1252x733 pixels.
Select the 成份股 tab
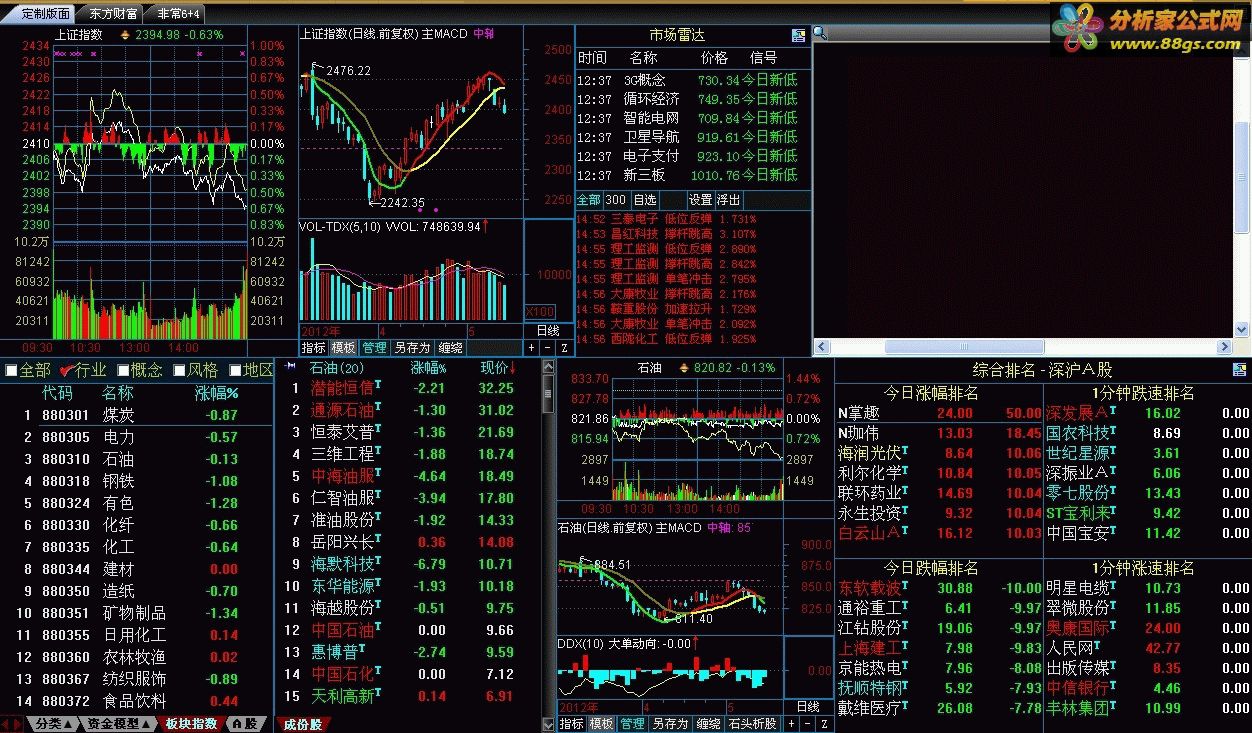(301, 724)
